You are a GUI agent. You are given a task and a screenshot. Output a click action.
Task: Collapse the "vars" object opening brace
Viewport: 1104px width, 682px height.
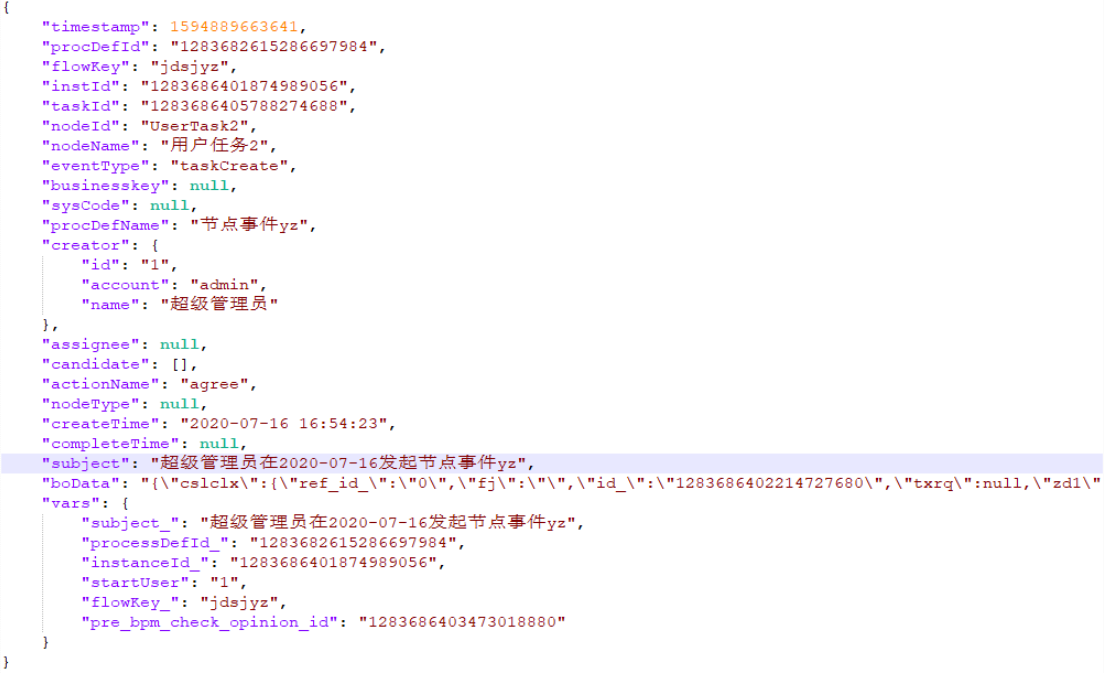coord(125,503)
